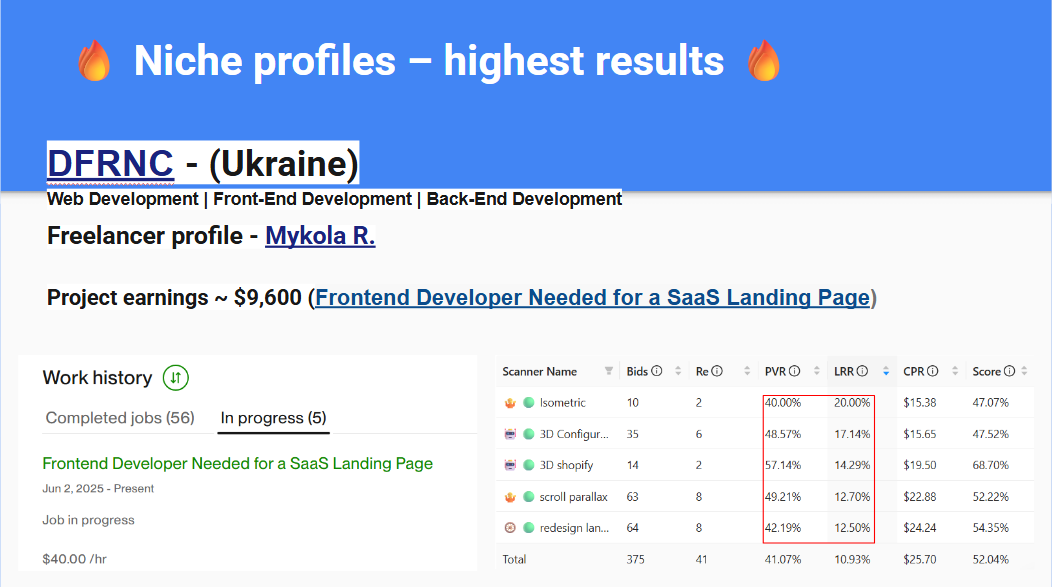Click the 54.35% Score value
The width and height of the screenshot is (1052, 587).
coord(990,528)
